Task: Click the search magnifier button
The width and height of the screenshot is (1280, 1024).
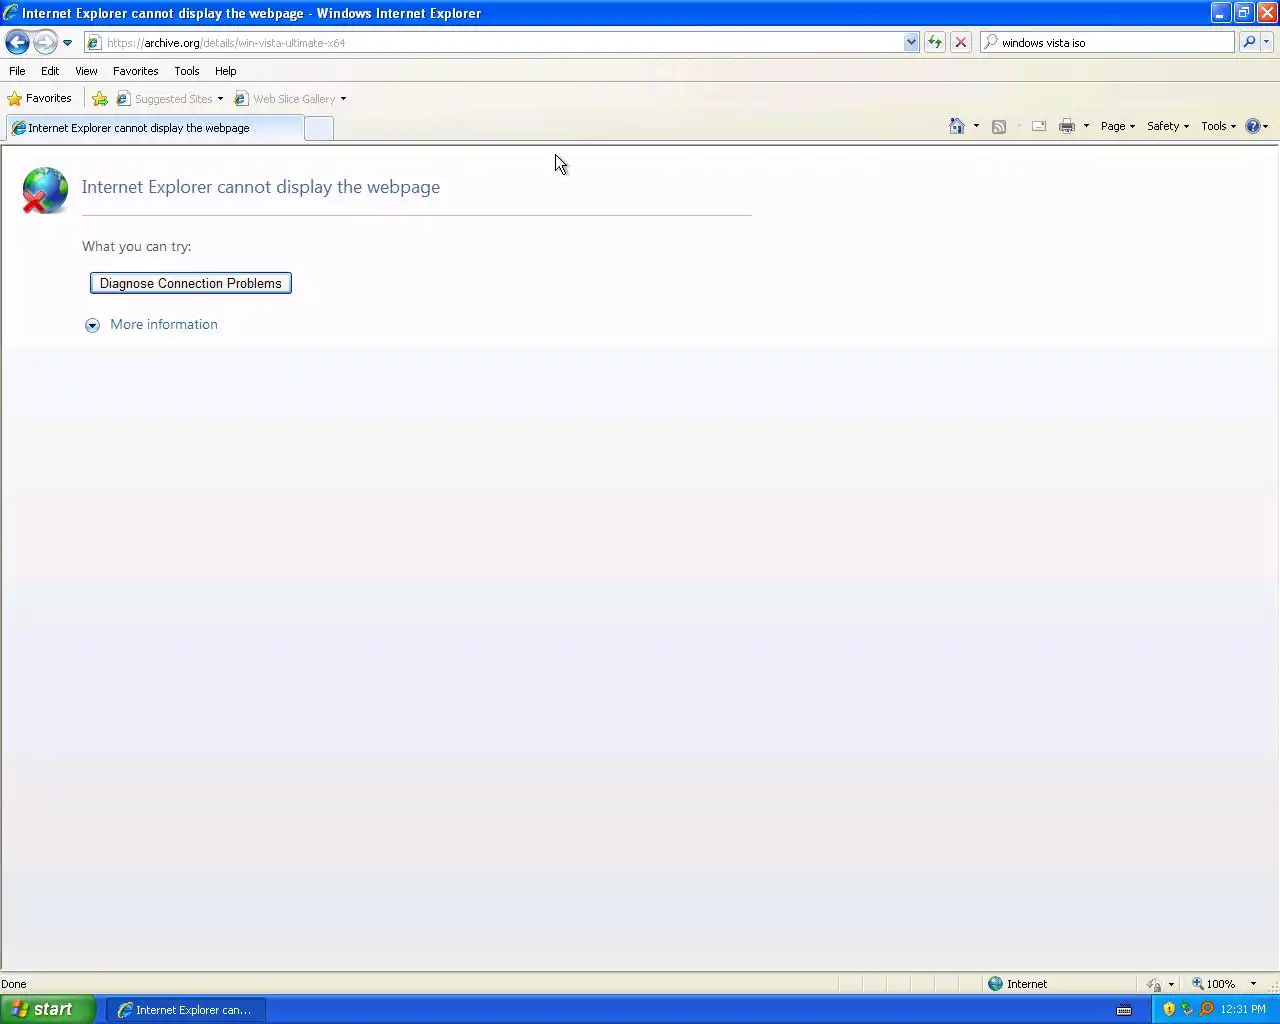Action: [x=1249, y=43]
